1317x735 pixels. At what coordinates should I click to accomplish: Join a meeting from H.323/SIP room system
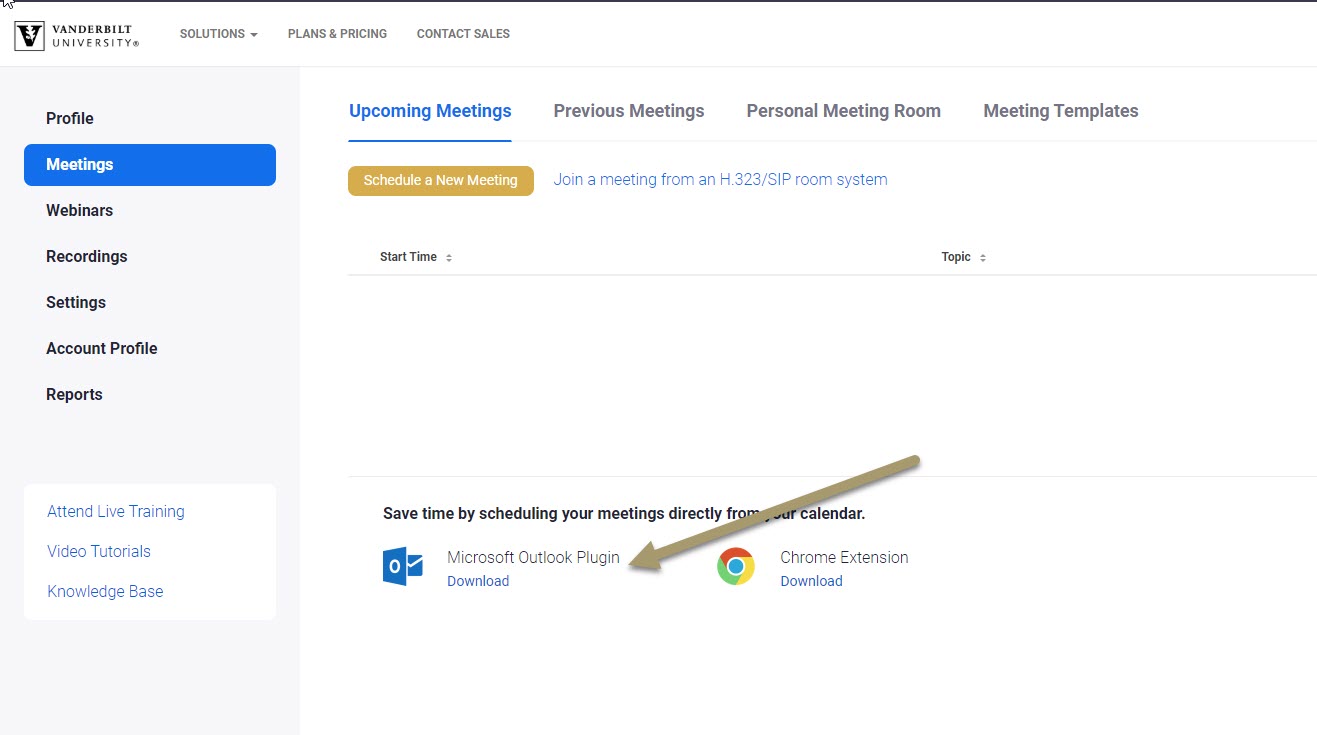[720, 180]
